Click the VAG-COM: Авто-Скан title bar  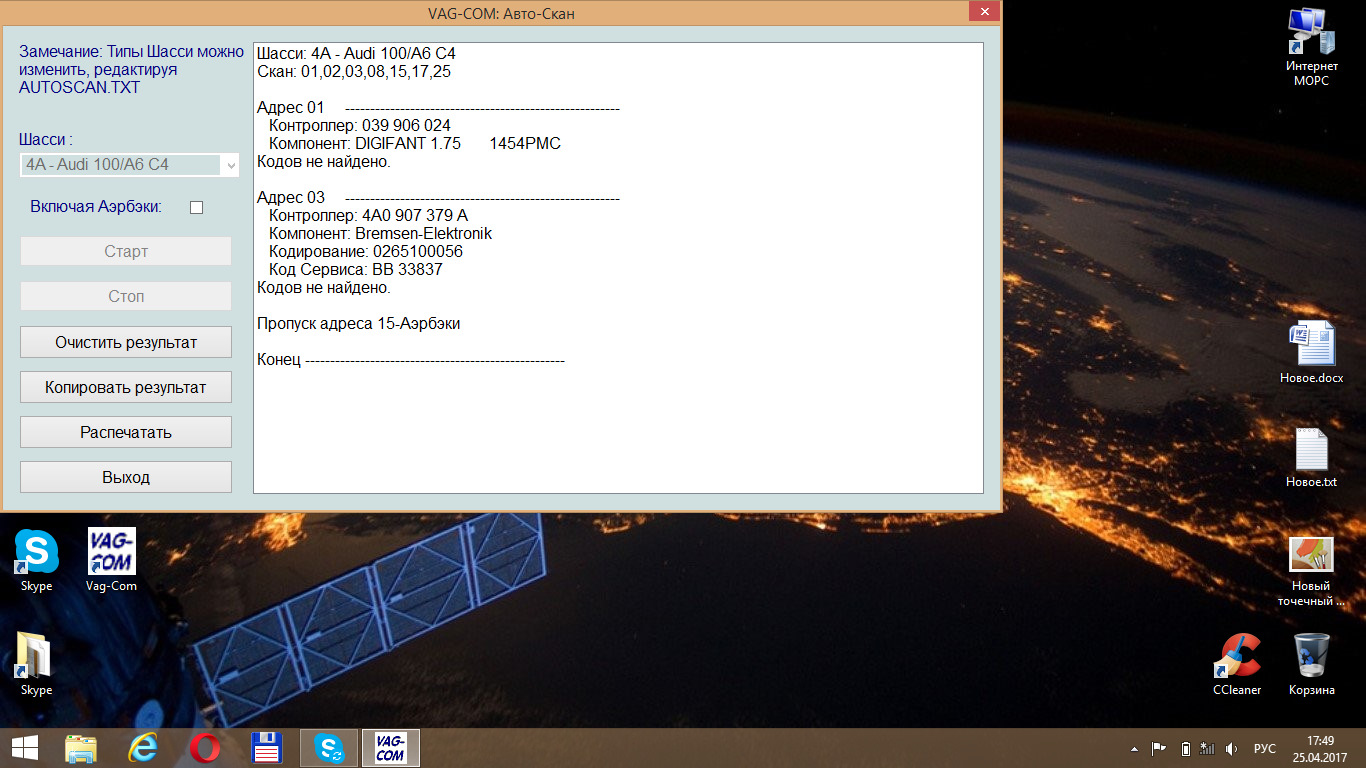501,13
